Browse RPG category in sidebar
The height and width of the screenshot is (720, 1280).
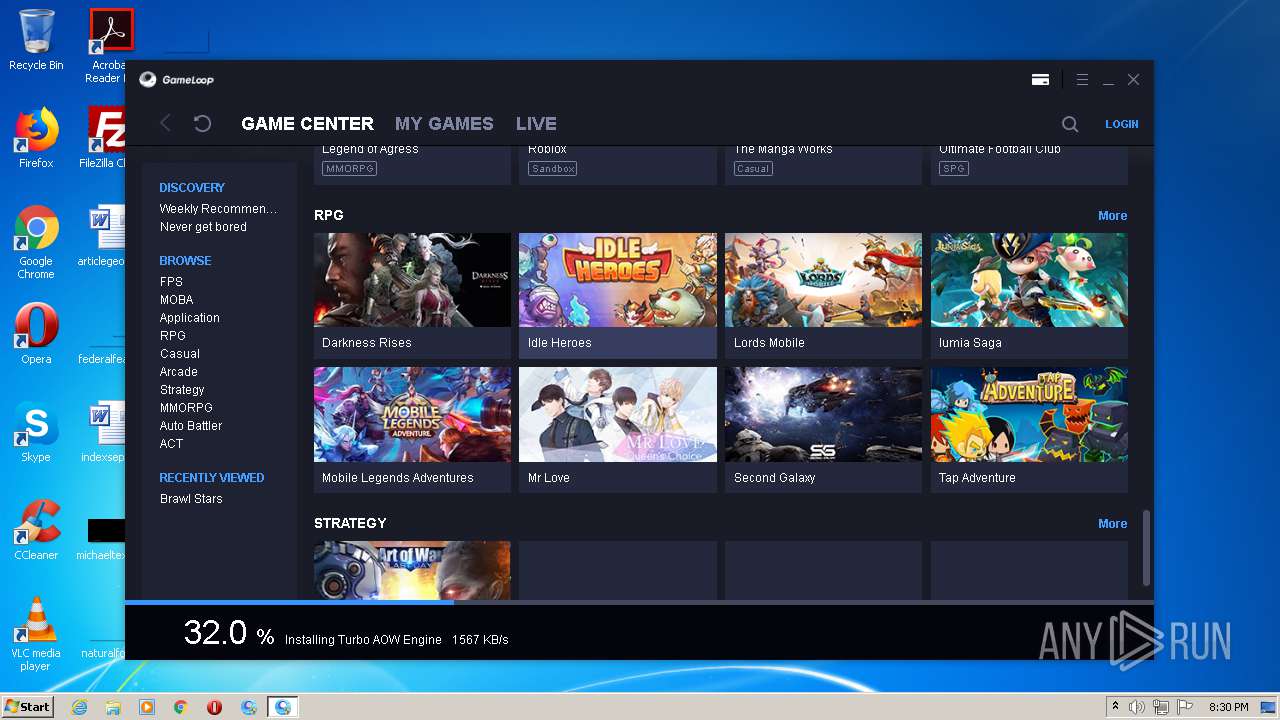[x=172, y=336]
